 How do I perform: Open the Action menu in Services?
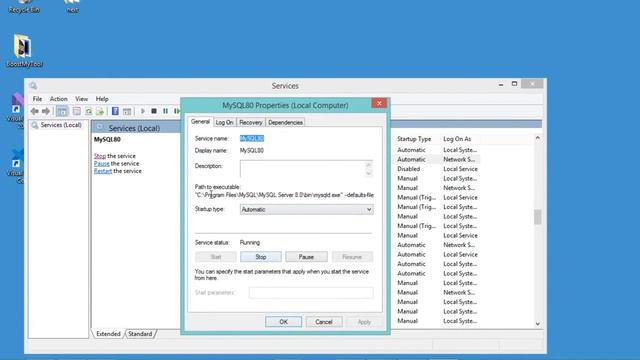(x=59, y=99)
